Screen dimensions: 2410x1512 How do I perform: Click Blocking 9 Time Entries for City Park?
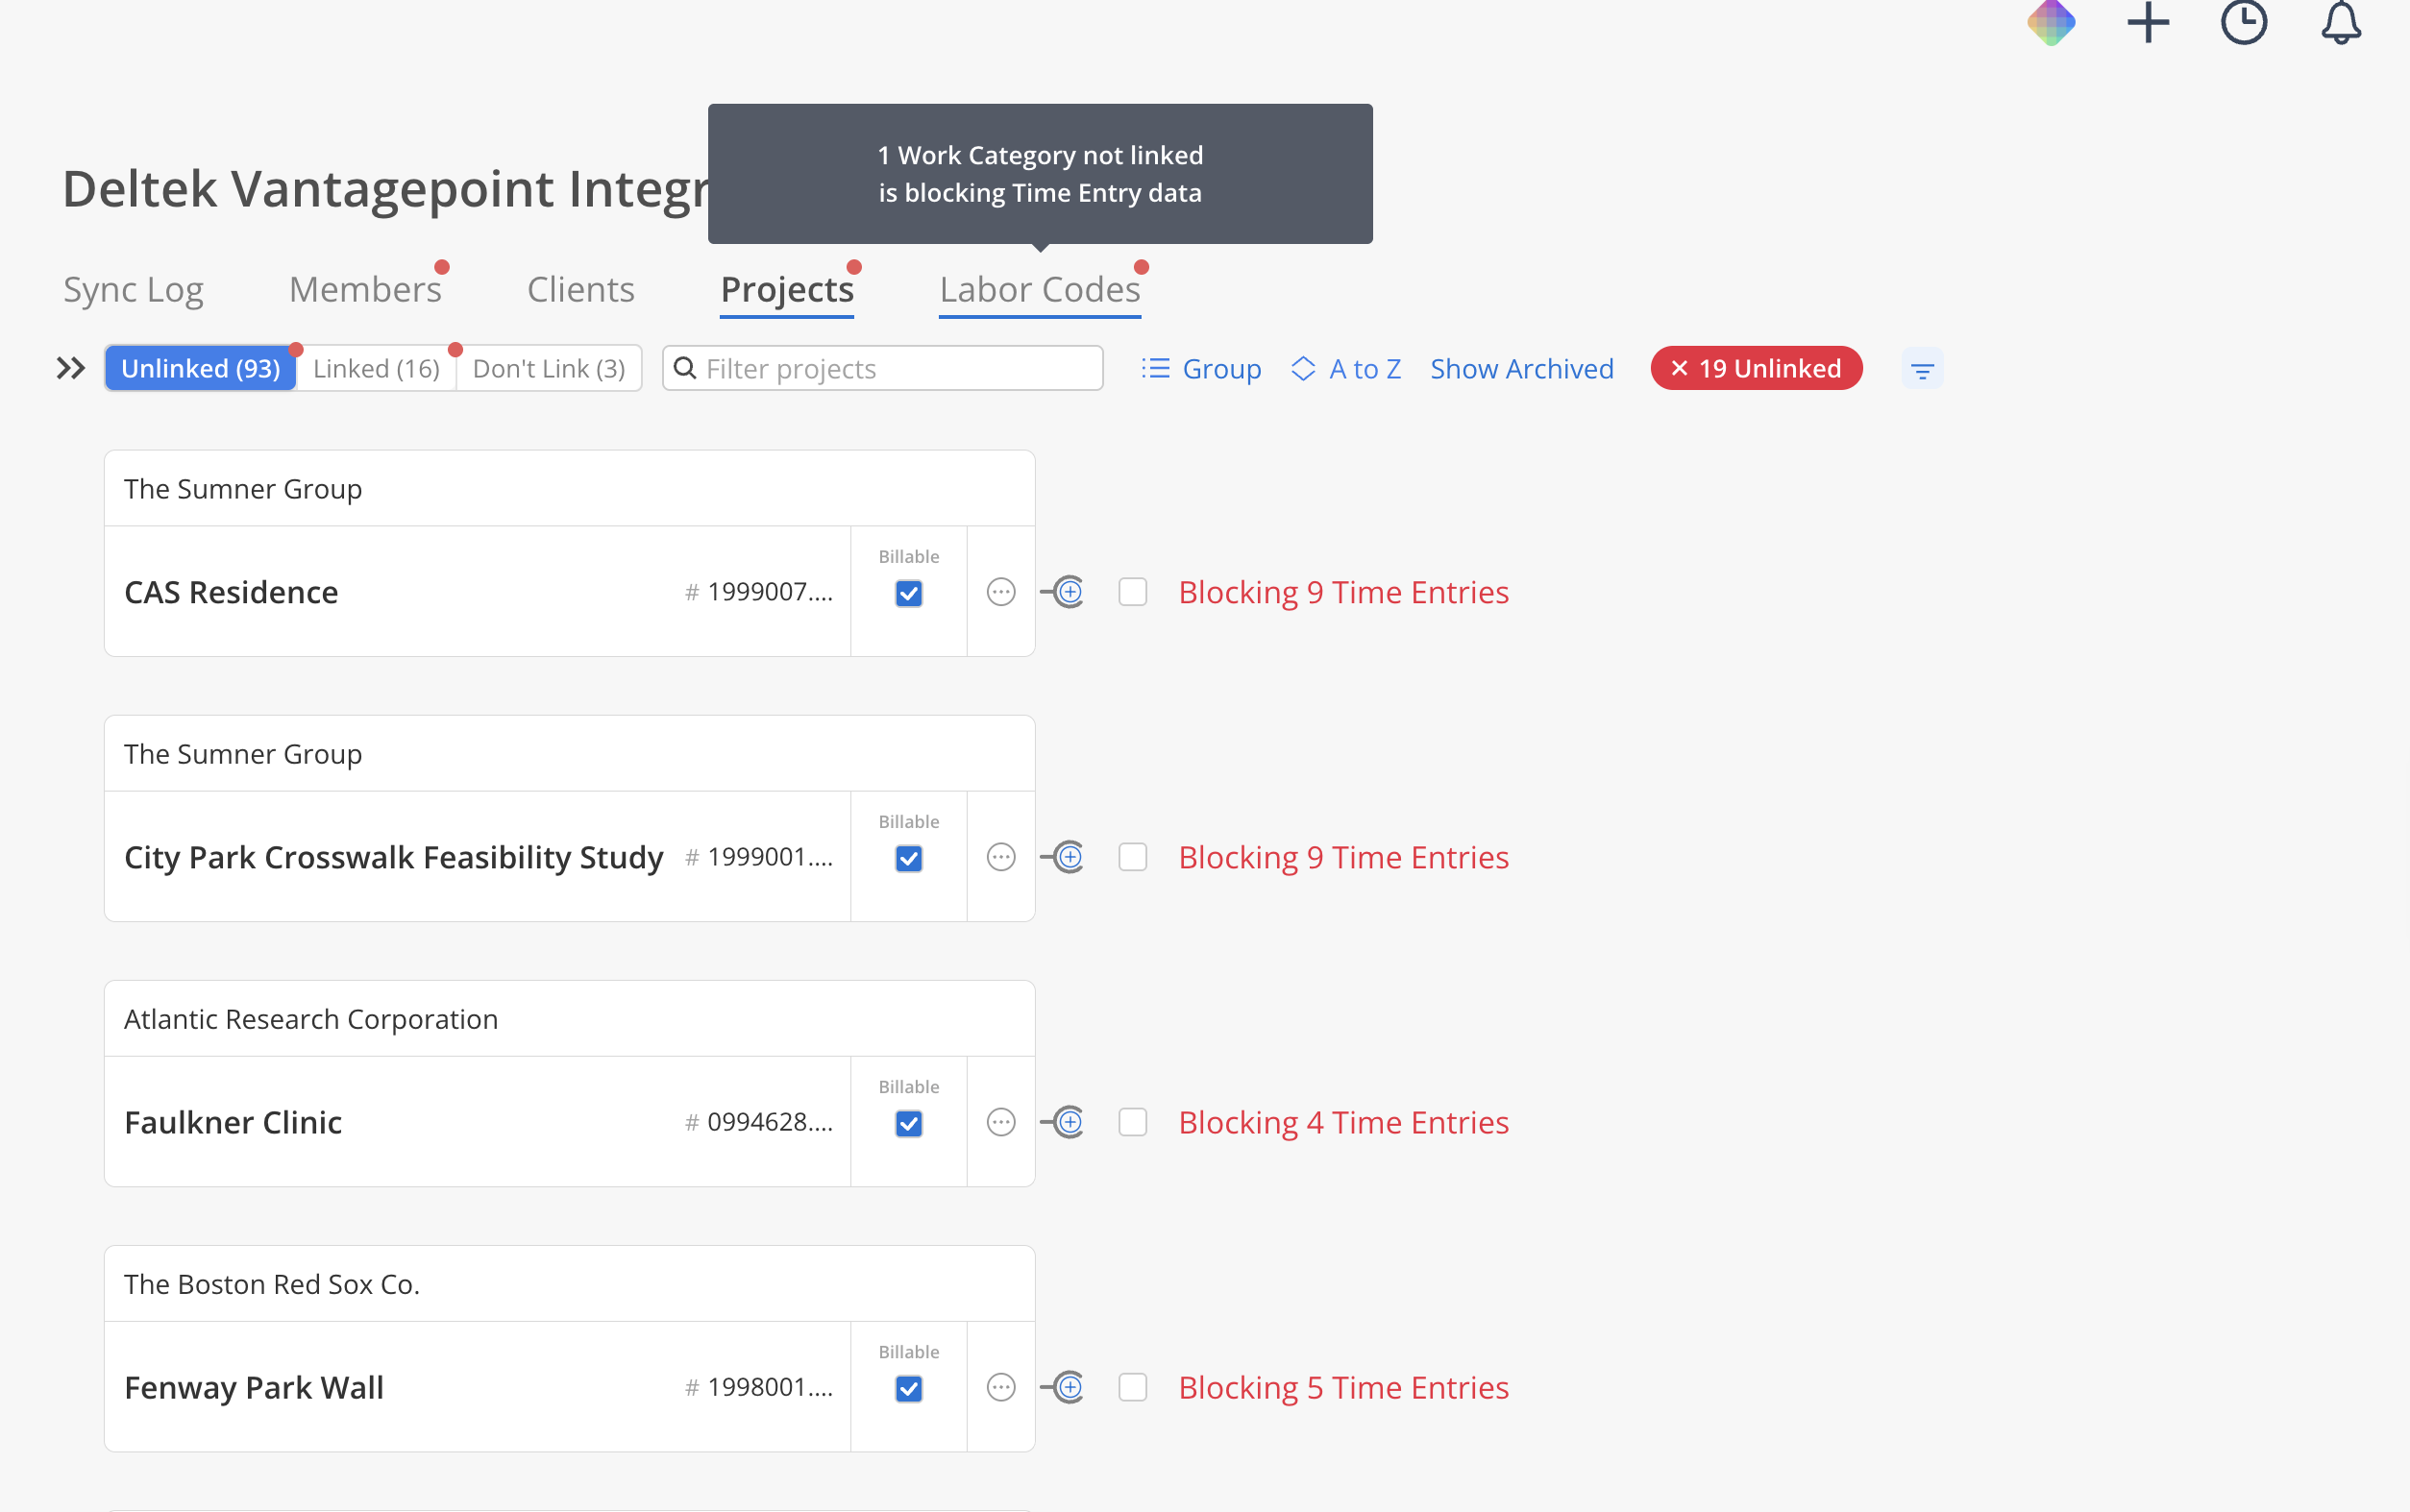pos(1344,857)
